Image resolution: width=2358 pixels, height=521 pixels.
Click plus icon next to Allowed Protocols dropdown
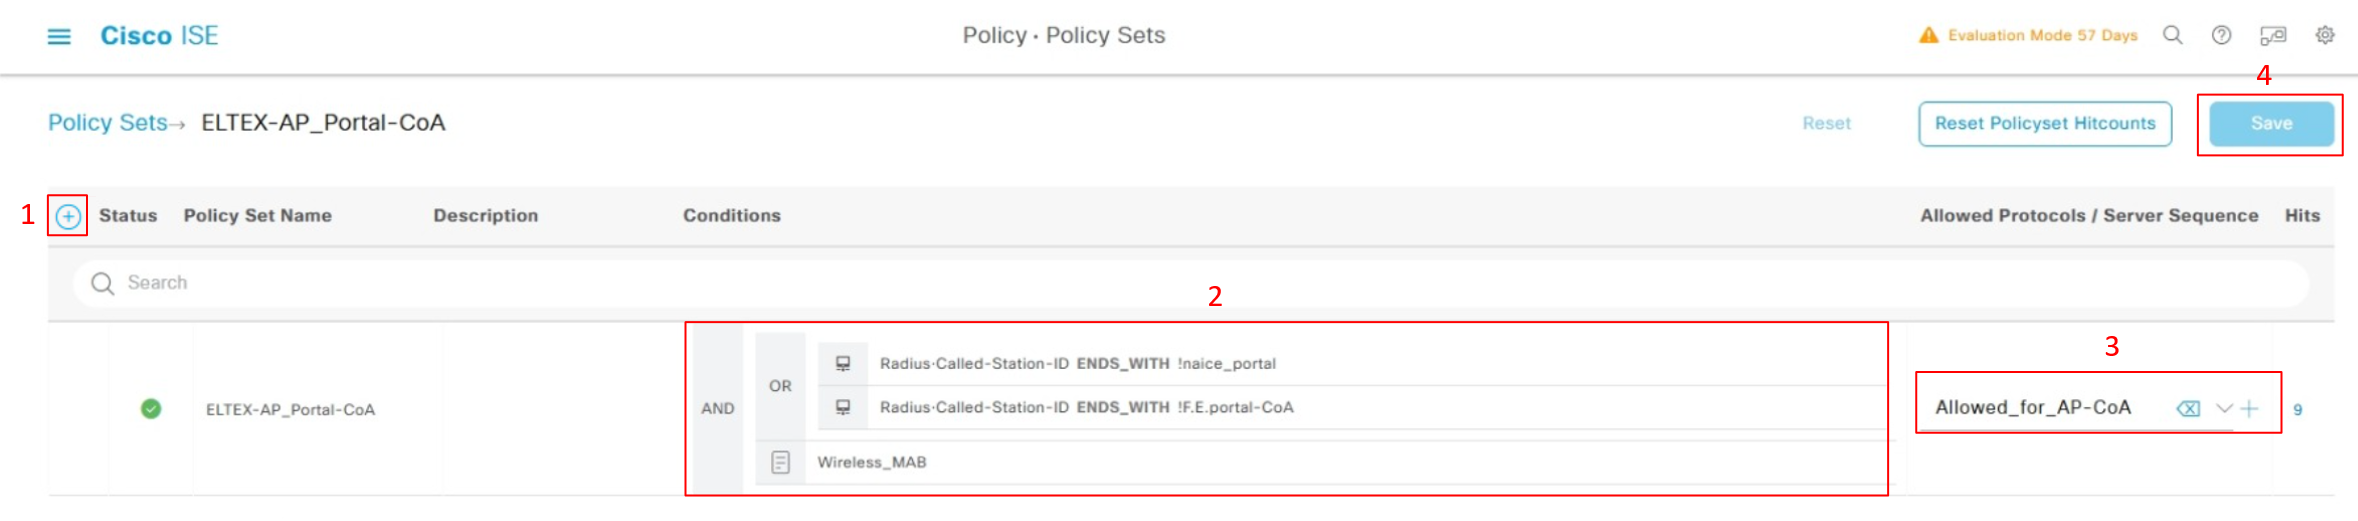tap(2250, 408)
